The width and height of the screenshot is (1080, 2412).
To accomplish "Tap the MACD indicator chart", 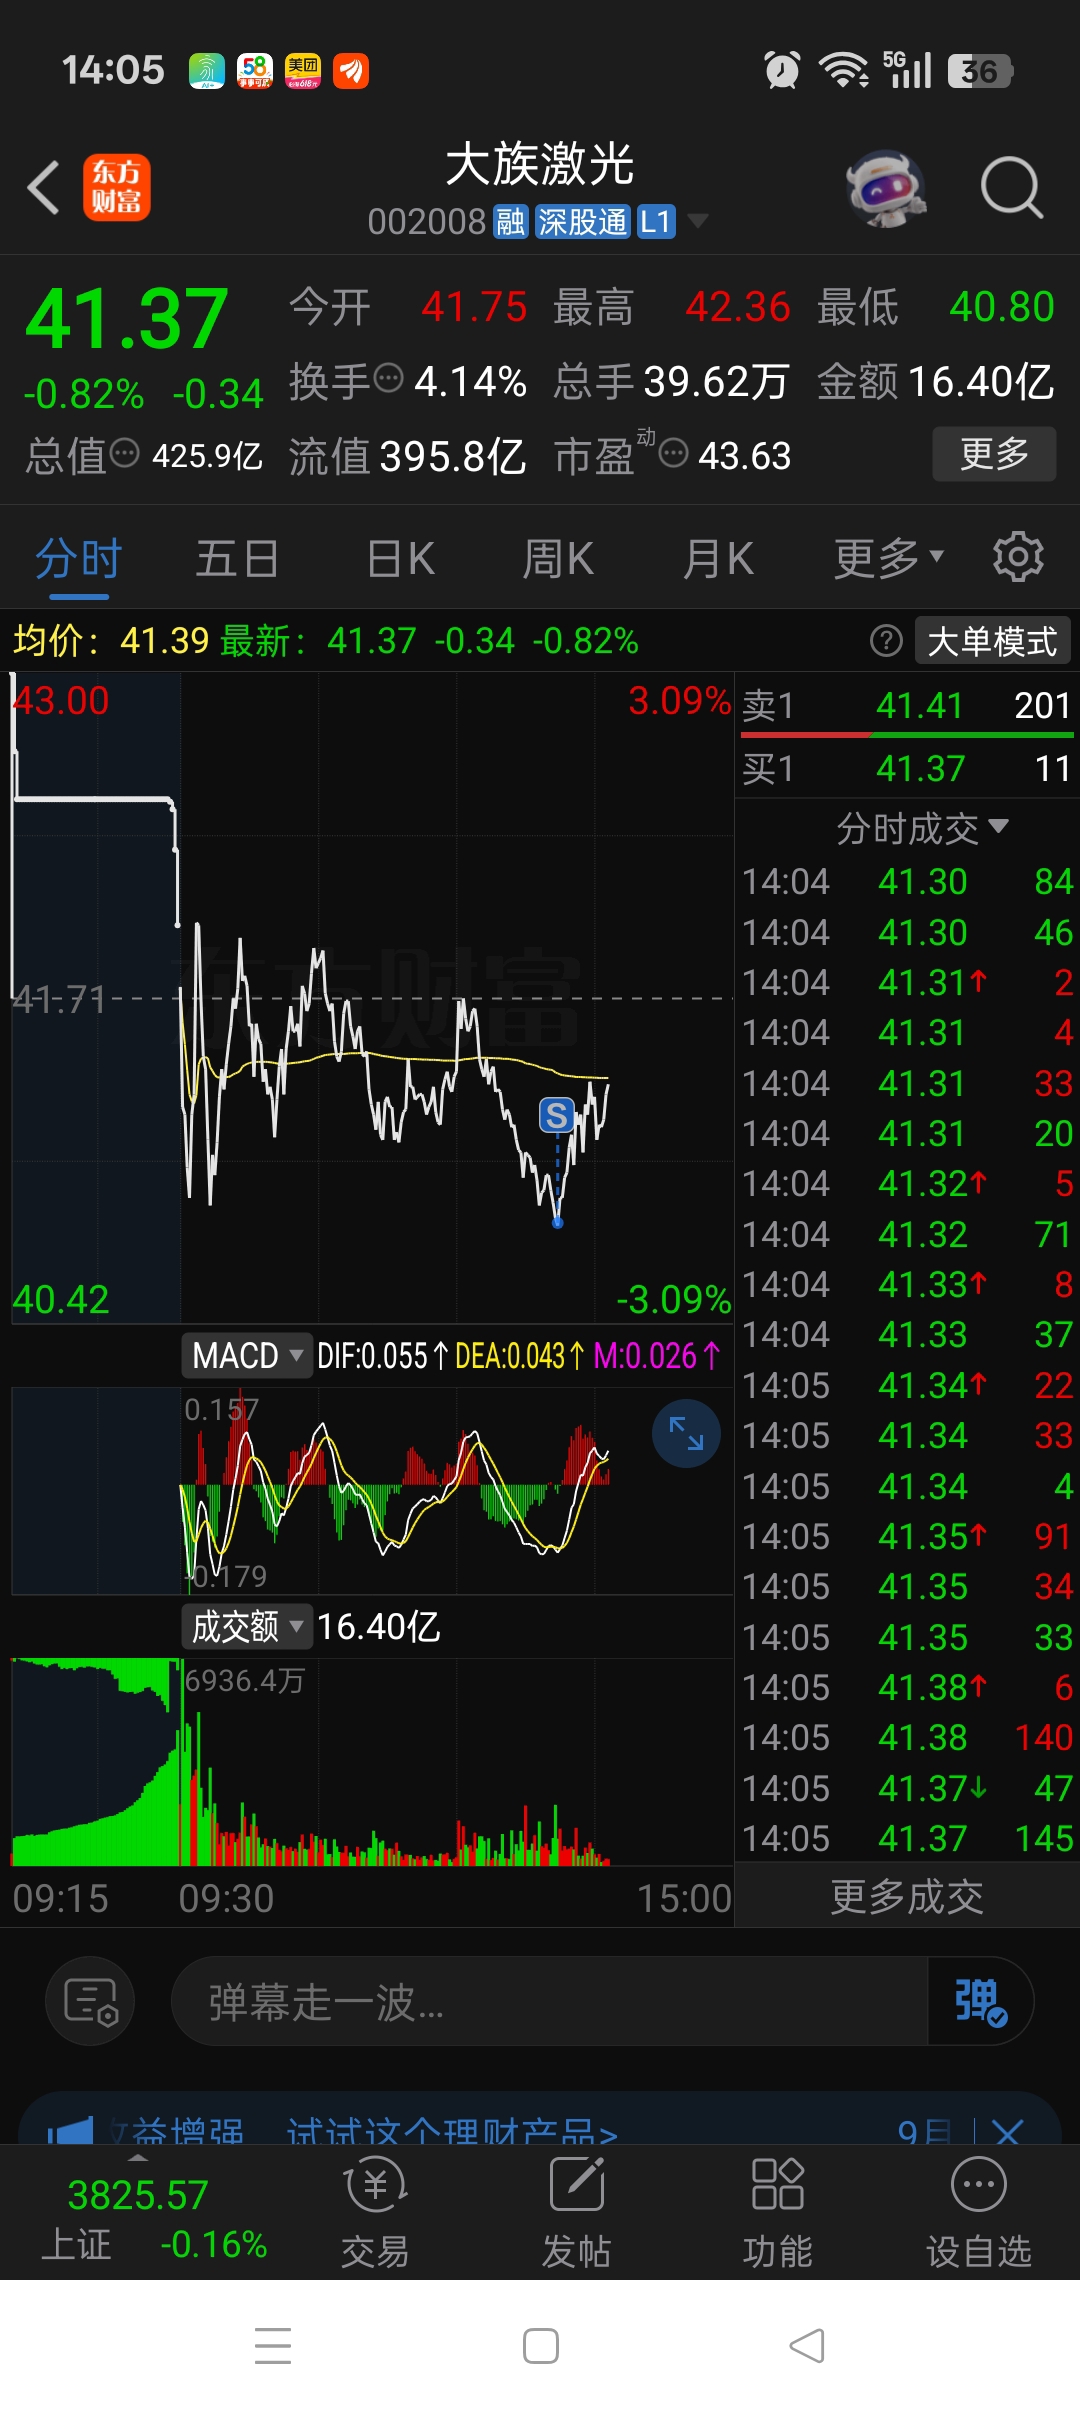I will click(372, 1490).
